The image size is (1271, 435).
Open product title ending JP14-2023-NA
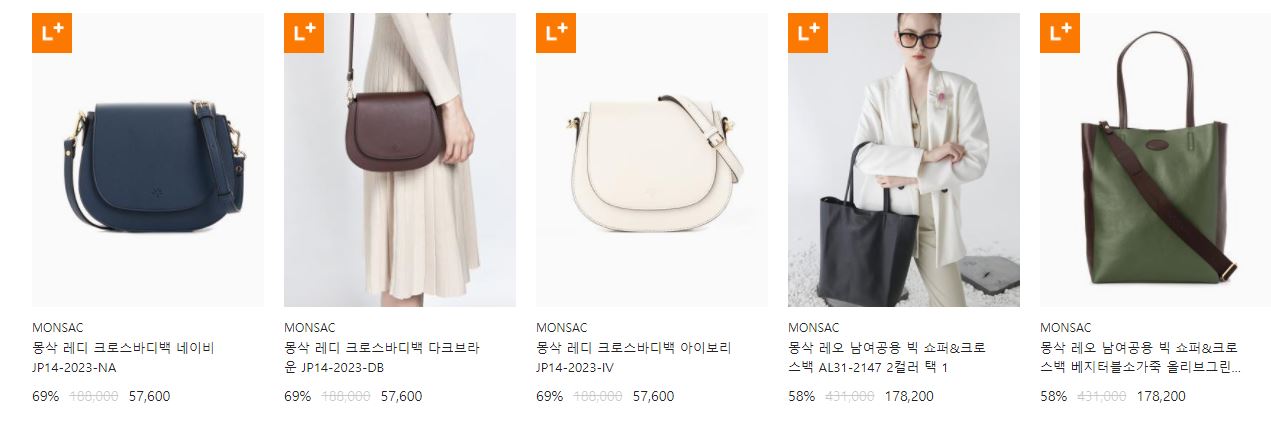[x=123, y=357]
